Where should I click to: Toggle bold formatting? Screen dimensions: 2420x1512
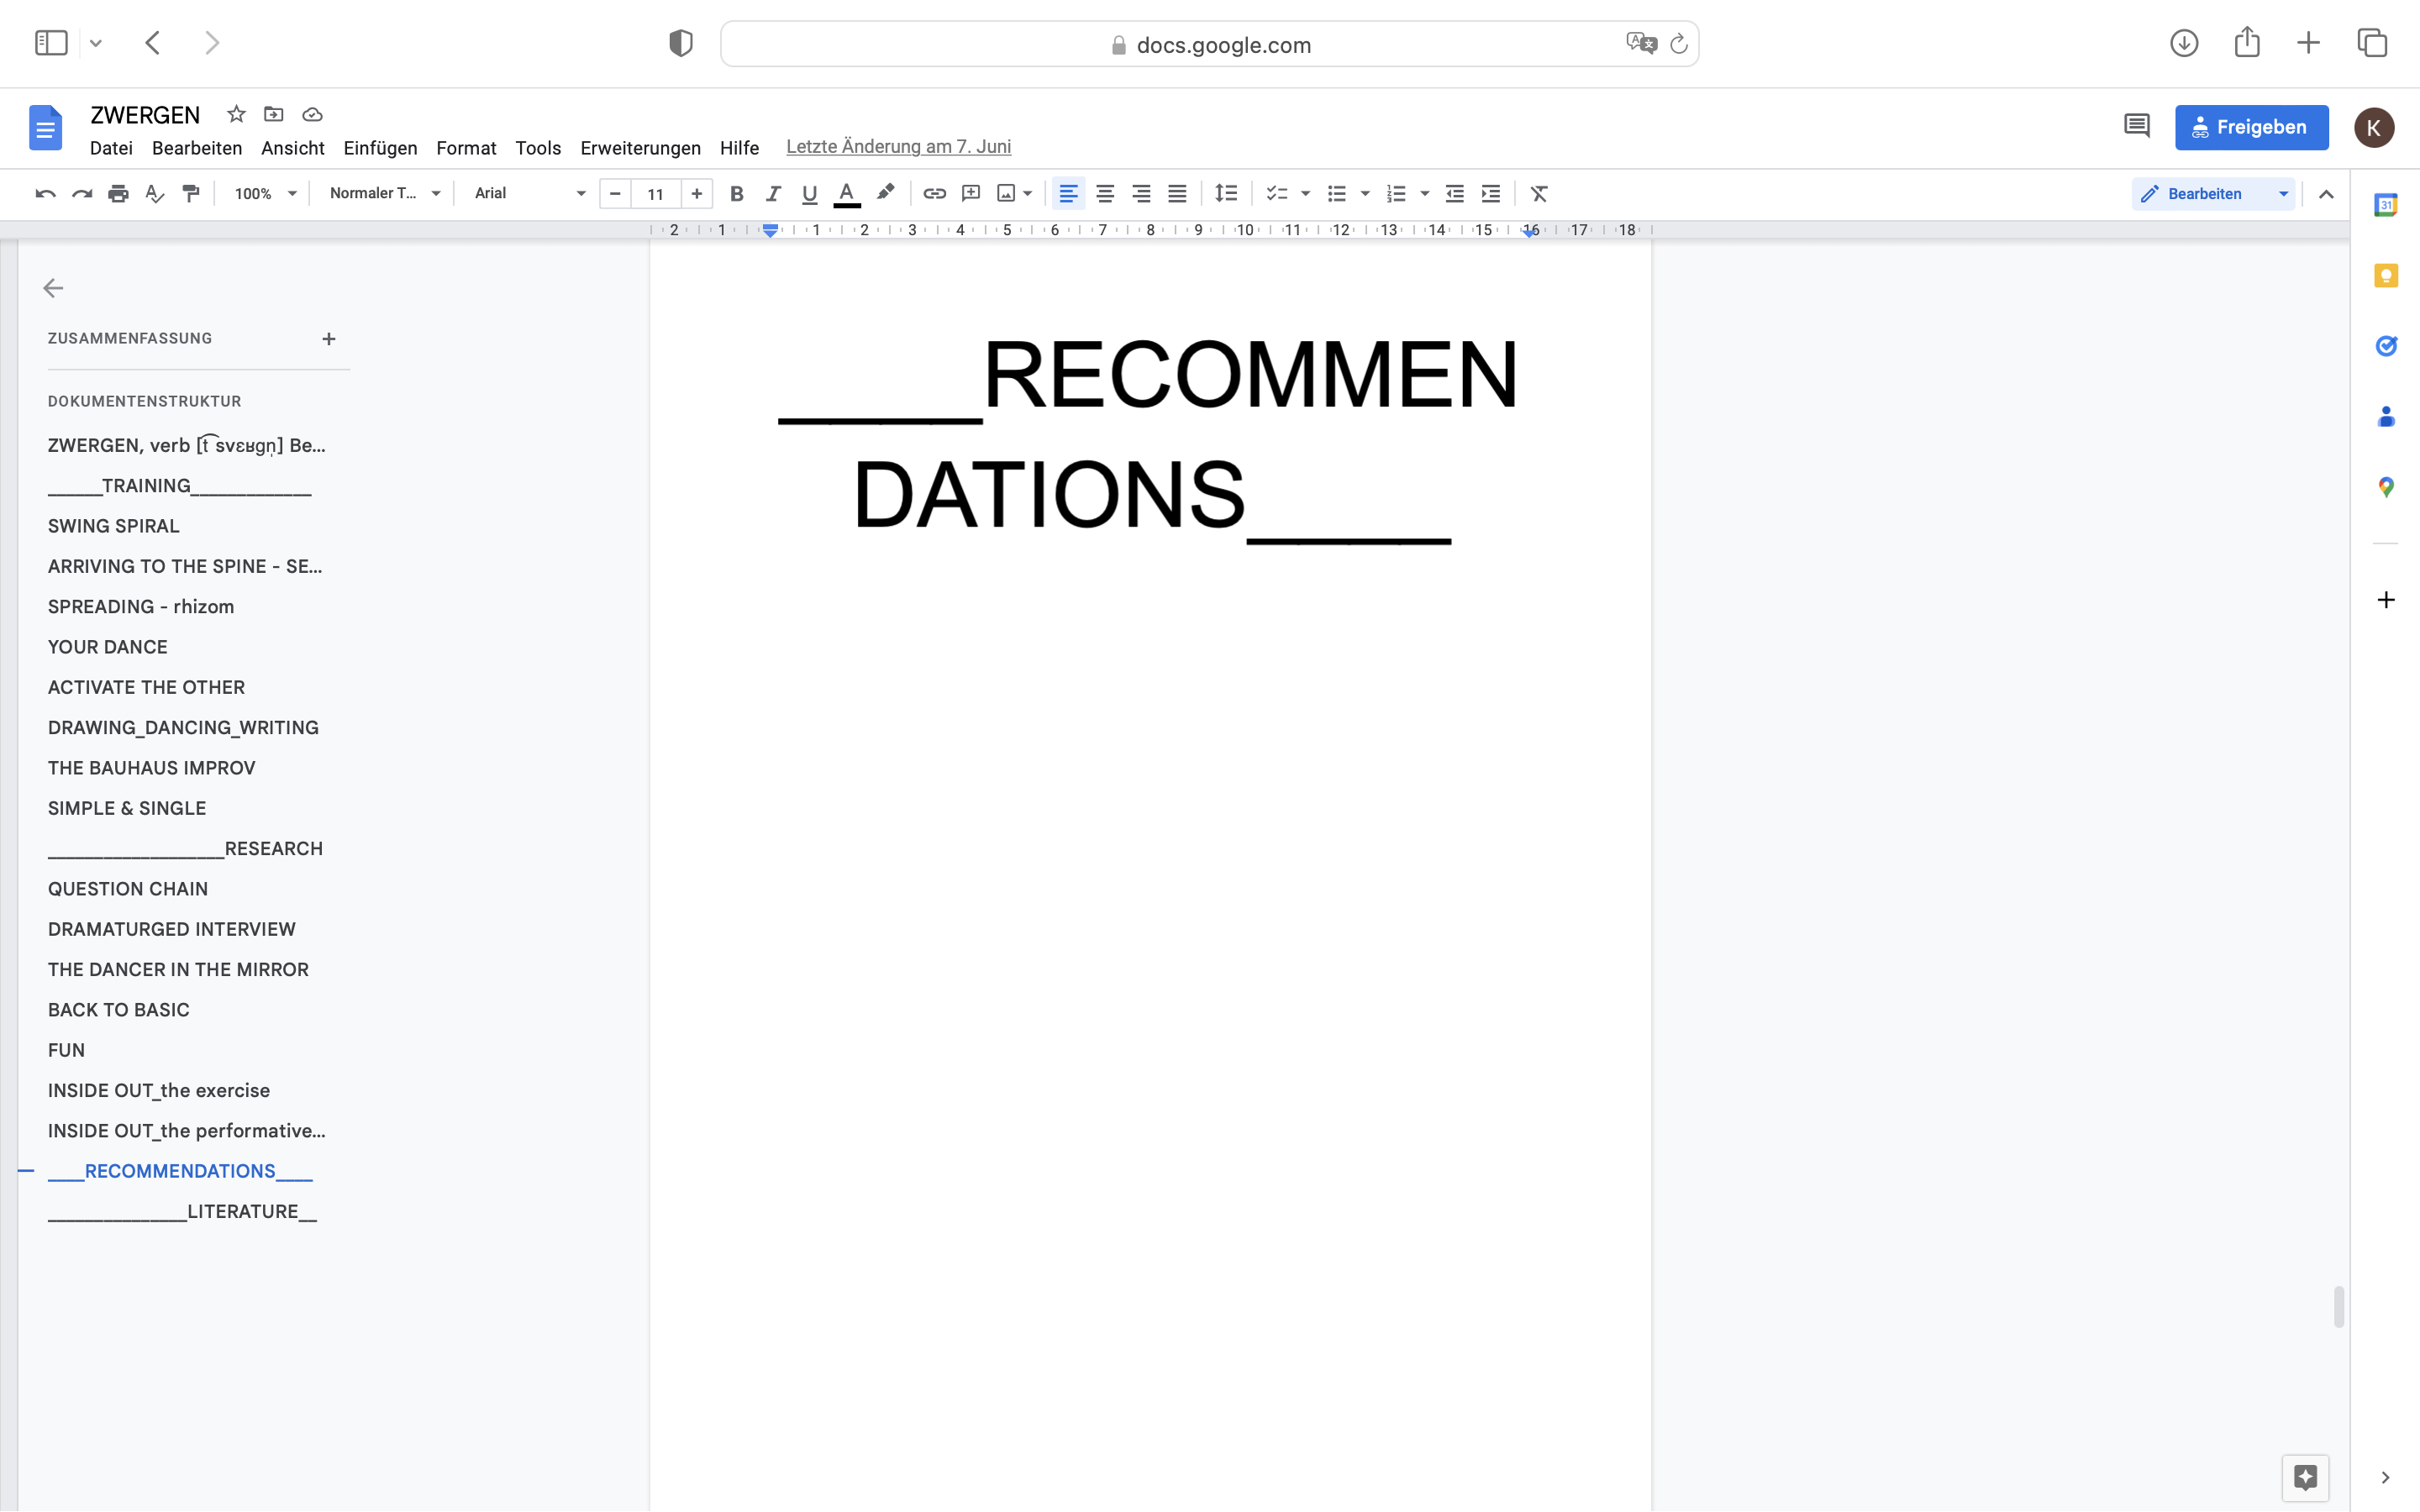tap(736, 194)
